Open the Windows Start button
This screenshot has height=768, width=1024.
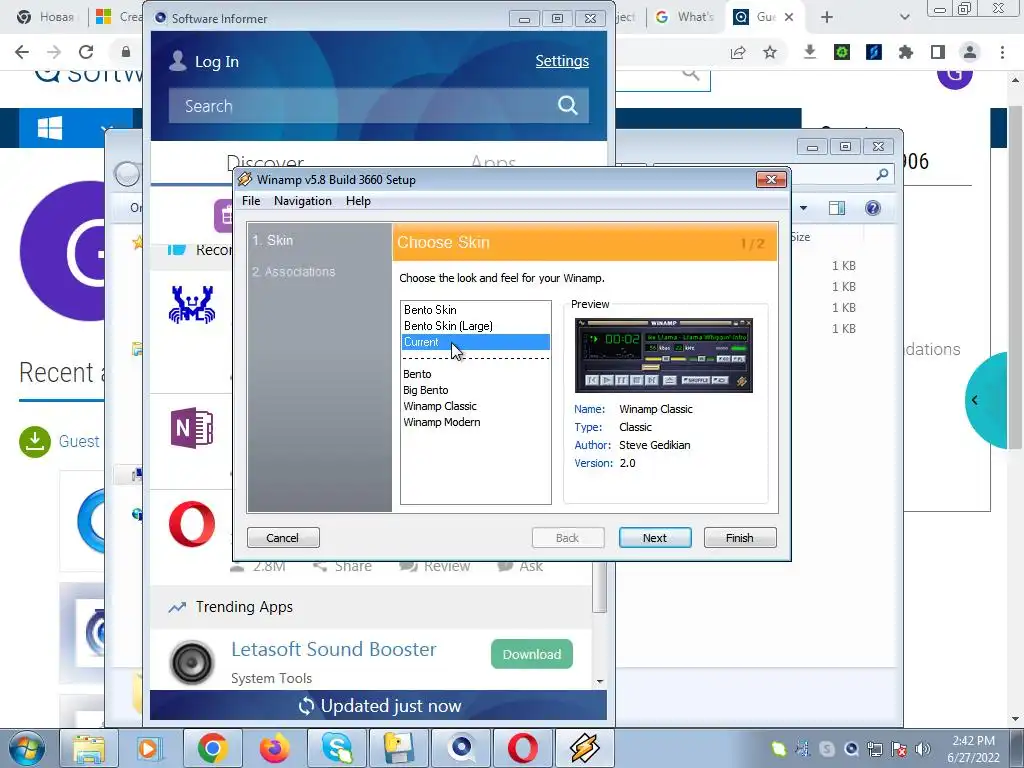pyautogui.click(x=26, y=748)
